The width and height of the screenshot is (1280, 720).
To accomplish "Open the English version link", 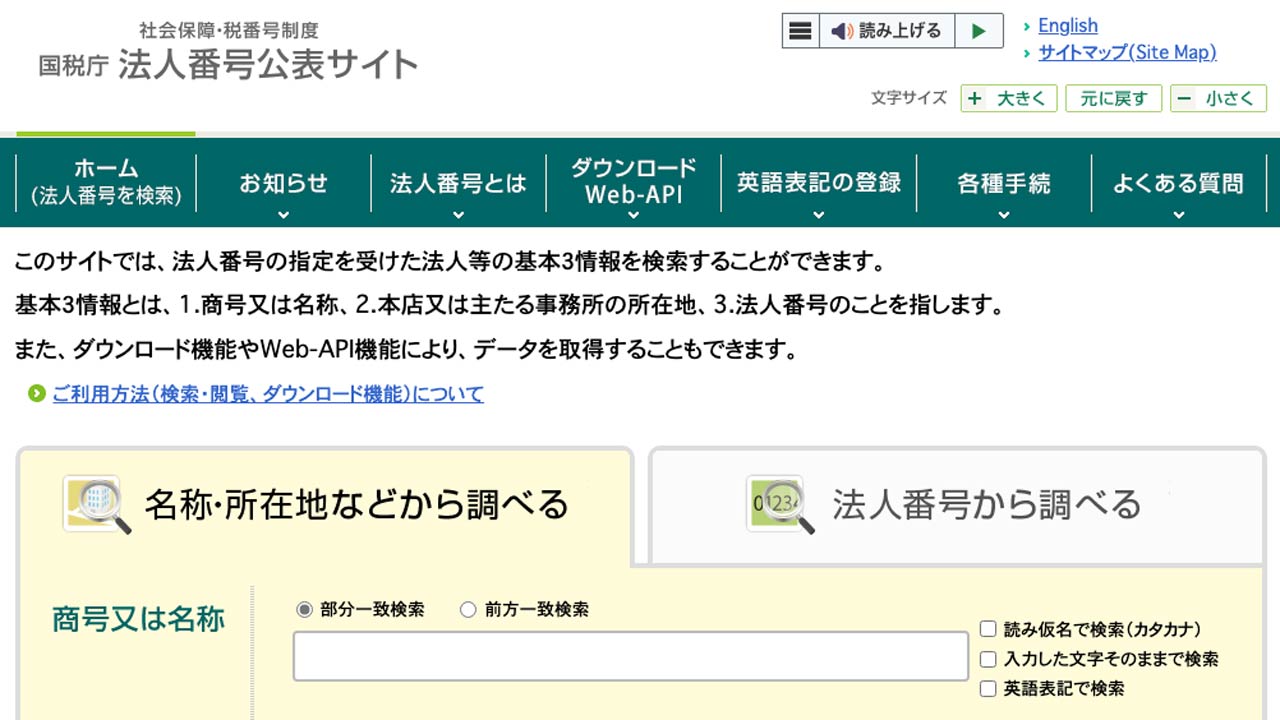I will click(1067, 26).
